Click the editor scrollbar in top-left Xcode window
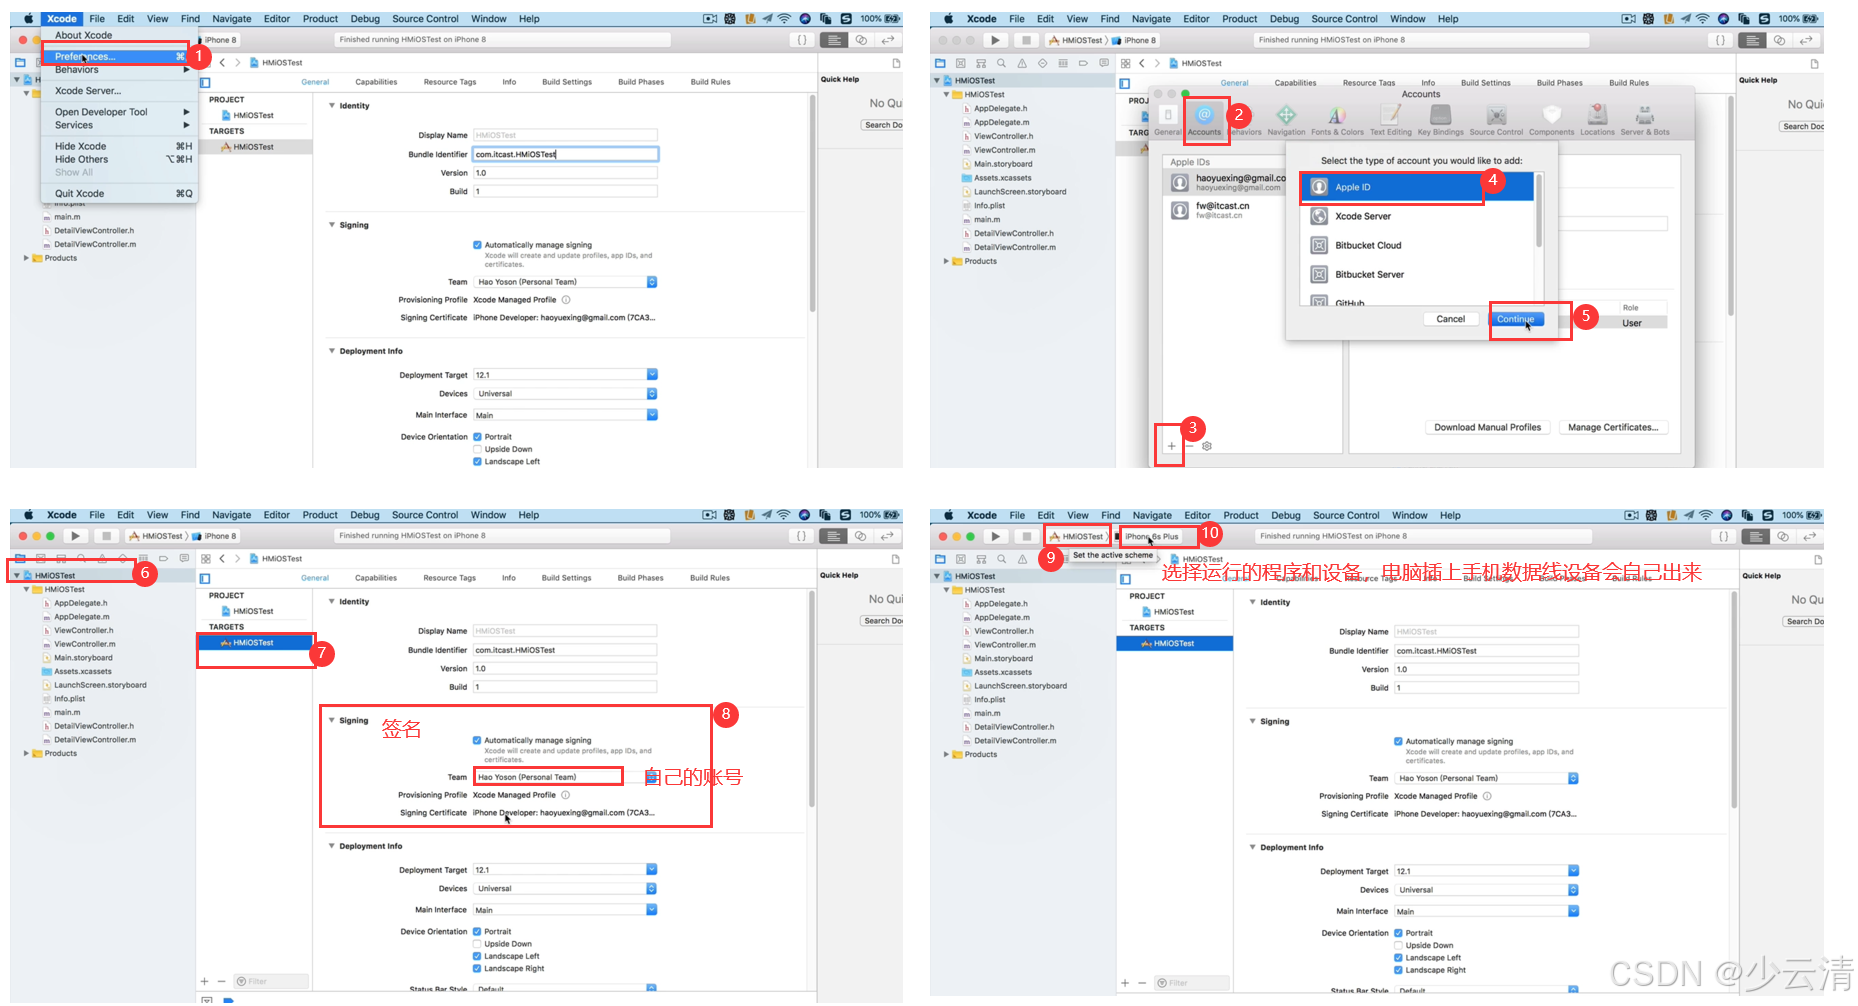 coord(812,205)
